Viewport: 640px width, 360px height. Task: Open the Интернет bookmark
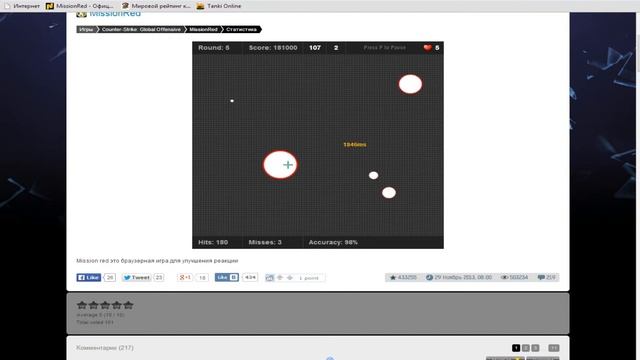tap(22, 6)
